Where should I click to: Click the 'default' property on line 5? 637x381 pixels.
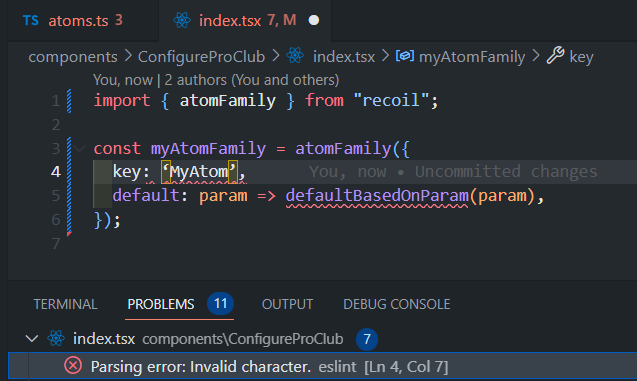146,196
